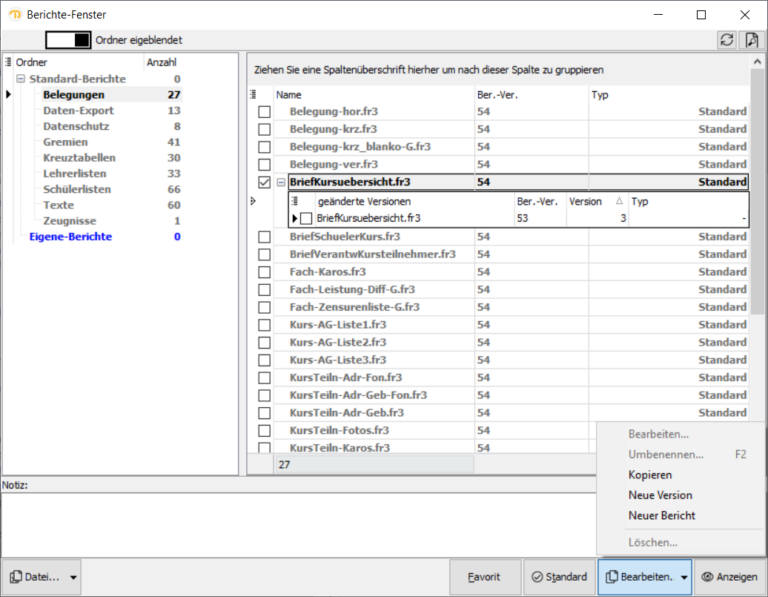The height and width of the screenshot is (597, 768).
Task: Open the Eigene-Berichte folder
Action: tap(71, 237)
